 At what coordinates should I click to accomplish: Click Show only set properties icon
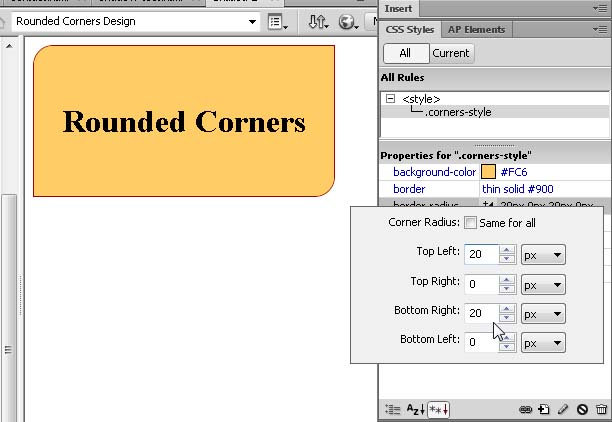[438, 409]
